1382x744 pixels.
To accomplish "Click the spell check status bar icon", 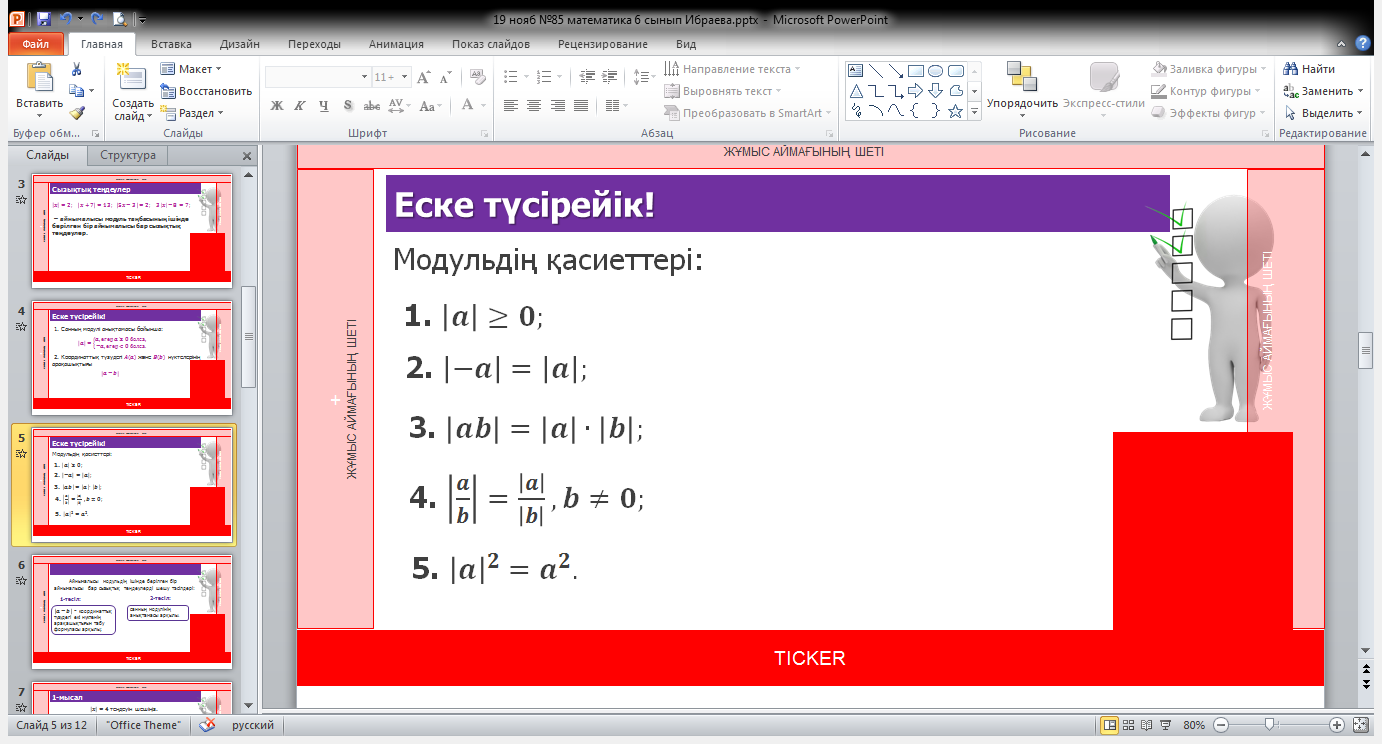I will tap(208, 725).
